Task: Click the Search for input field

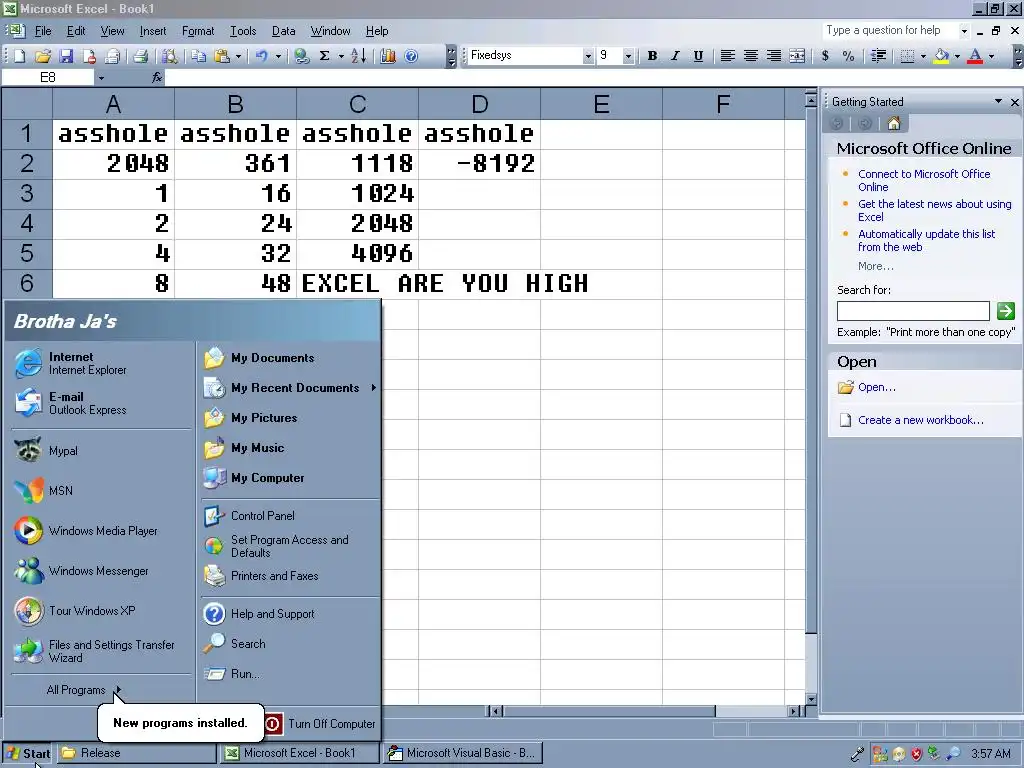Action: [x=913, y=311]
